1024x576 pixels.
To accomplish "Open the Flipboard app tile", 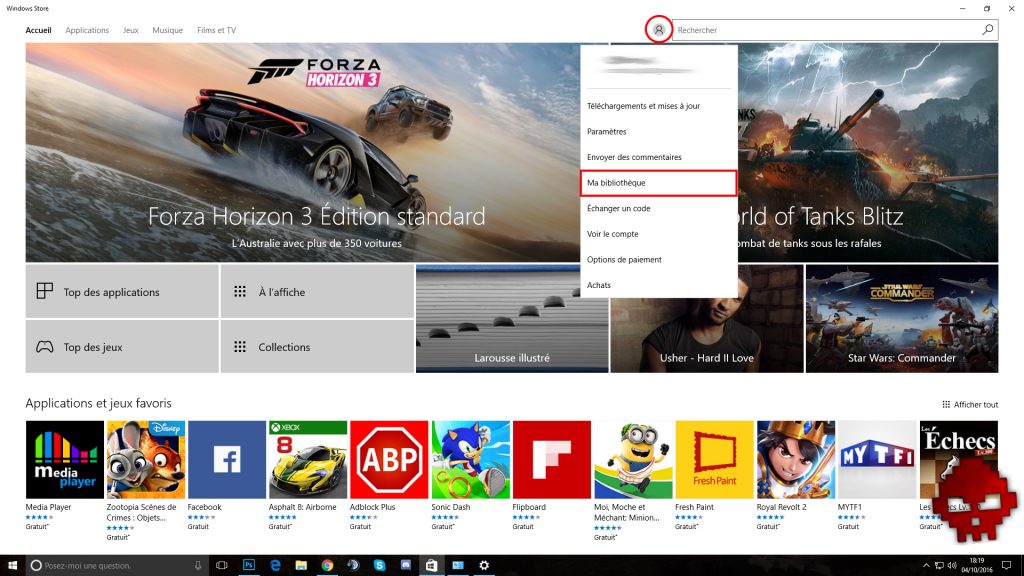I will [x=551, y=459].
